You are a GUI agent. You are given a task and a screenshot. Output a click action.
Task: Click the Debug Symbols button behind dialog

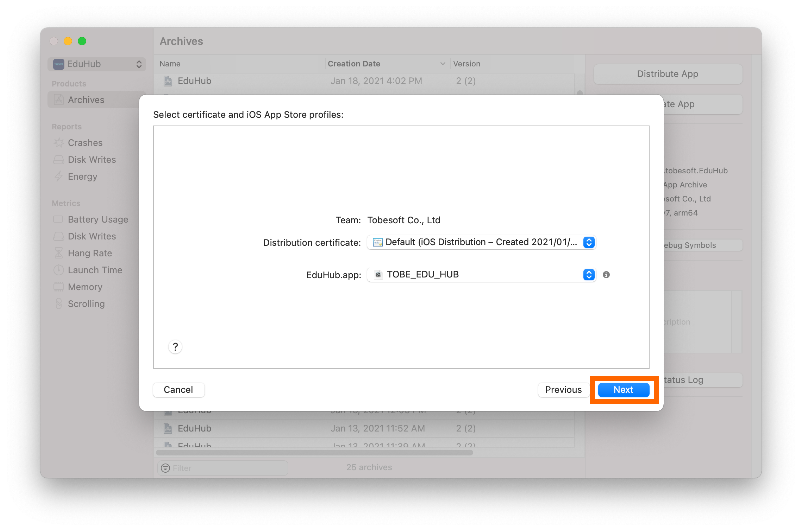[703, 246]
